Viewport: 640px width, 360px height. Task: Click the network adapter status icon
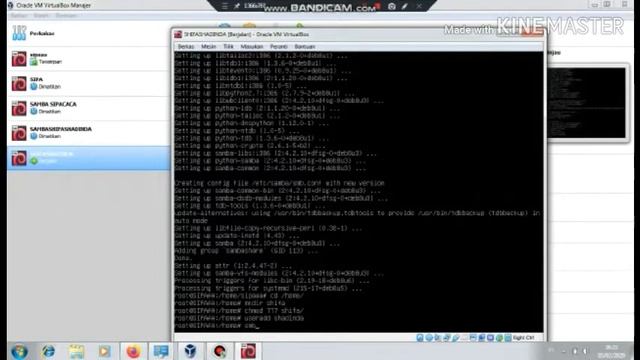[x=446, y=338]
